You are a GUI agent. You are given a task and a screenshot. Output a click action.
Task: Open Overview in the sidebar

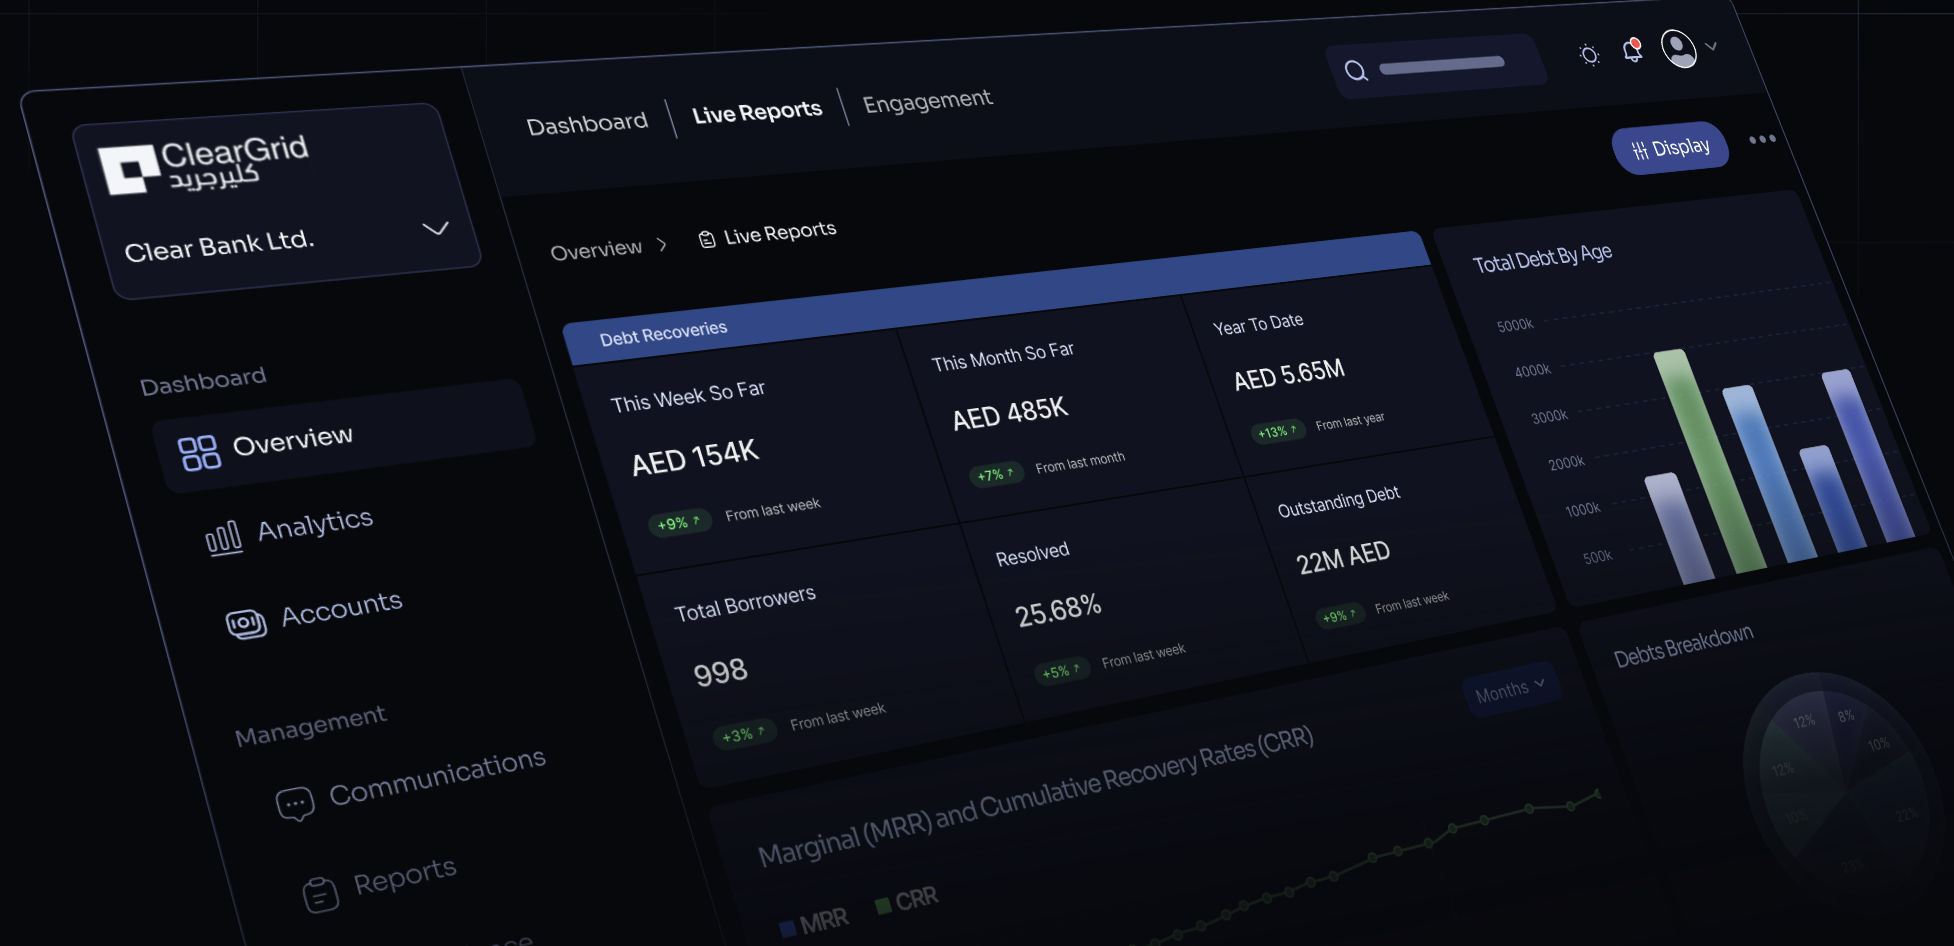click(344, 436)
